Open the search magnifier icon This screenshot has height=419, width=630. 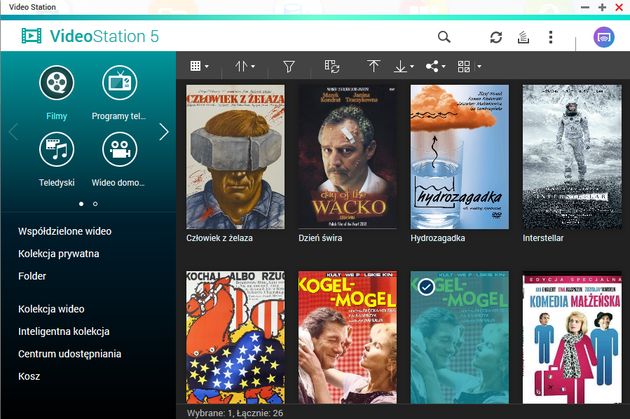pos(444,37)
